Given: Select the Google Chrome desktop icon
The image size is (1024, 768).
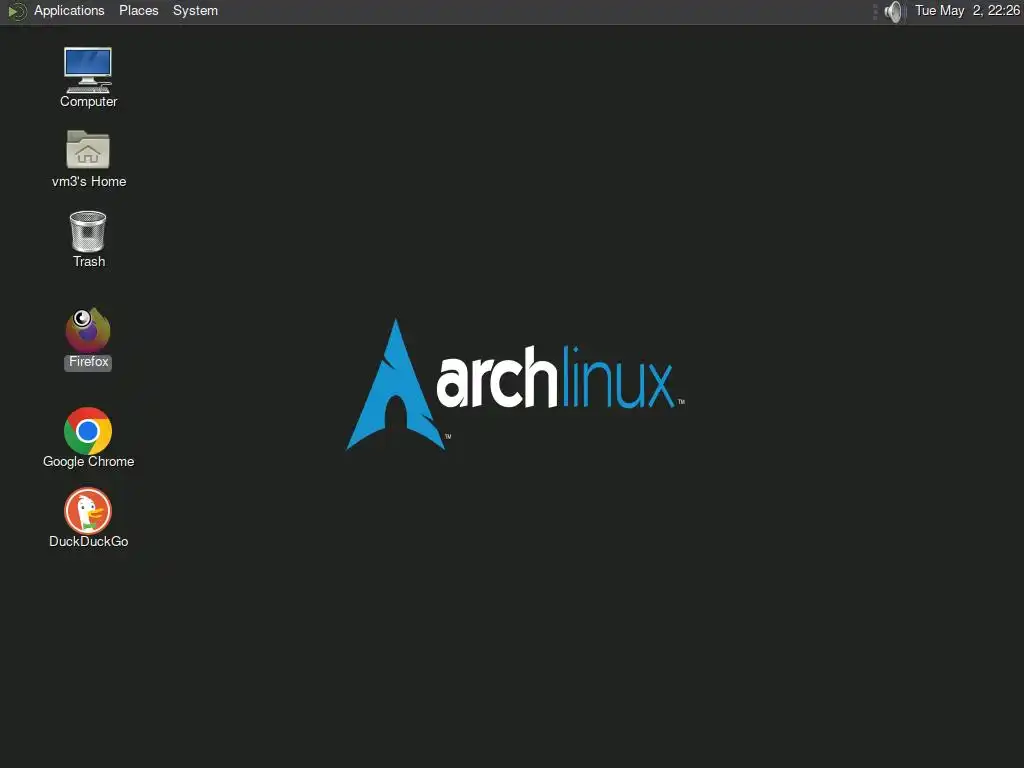Looking at the screenshot, I should [x=88, y=430].
